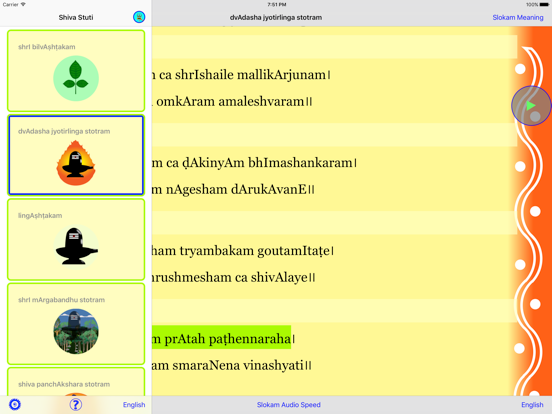This screenshot has height=414, width=552.
Task: Tap the white ribbon dot beside the shivAlaye line
Action: click(520, 265)
